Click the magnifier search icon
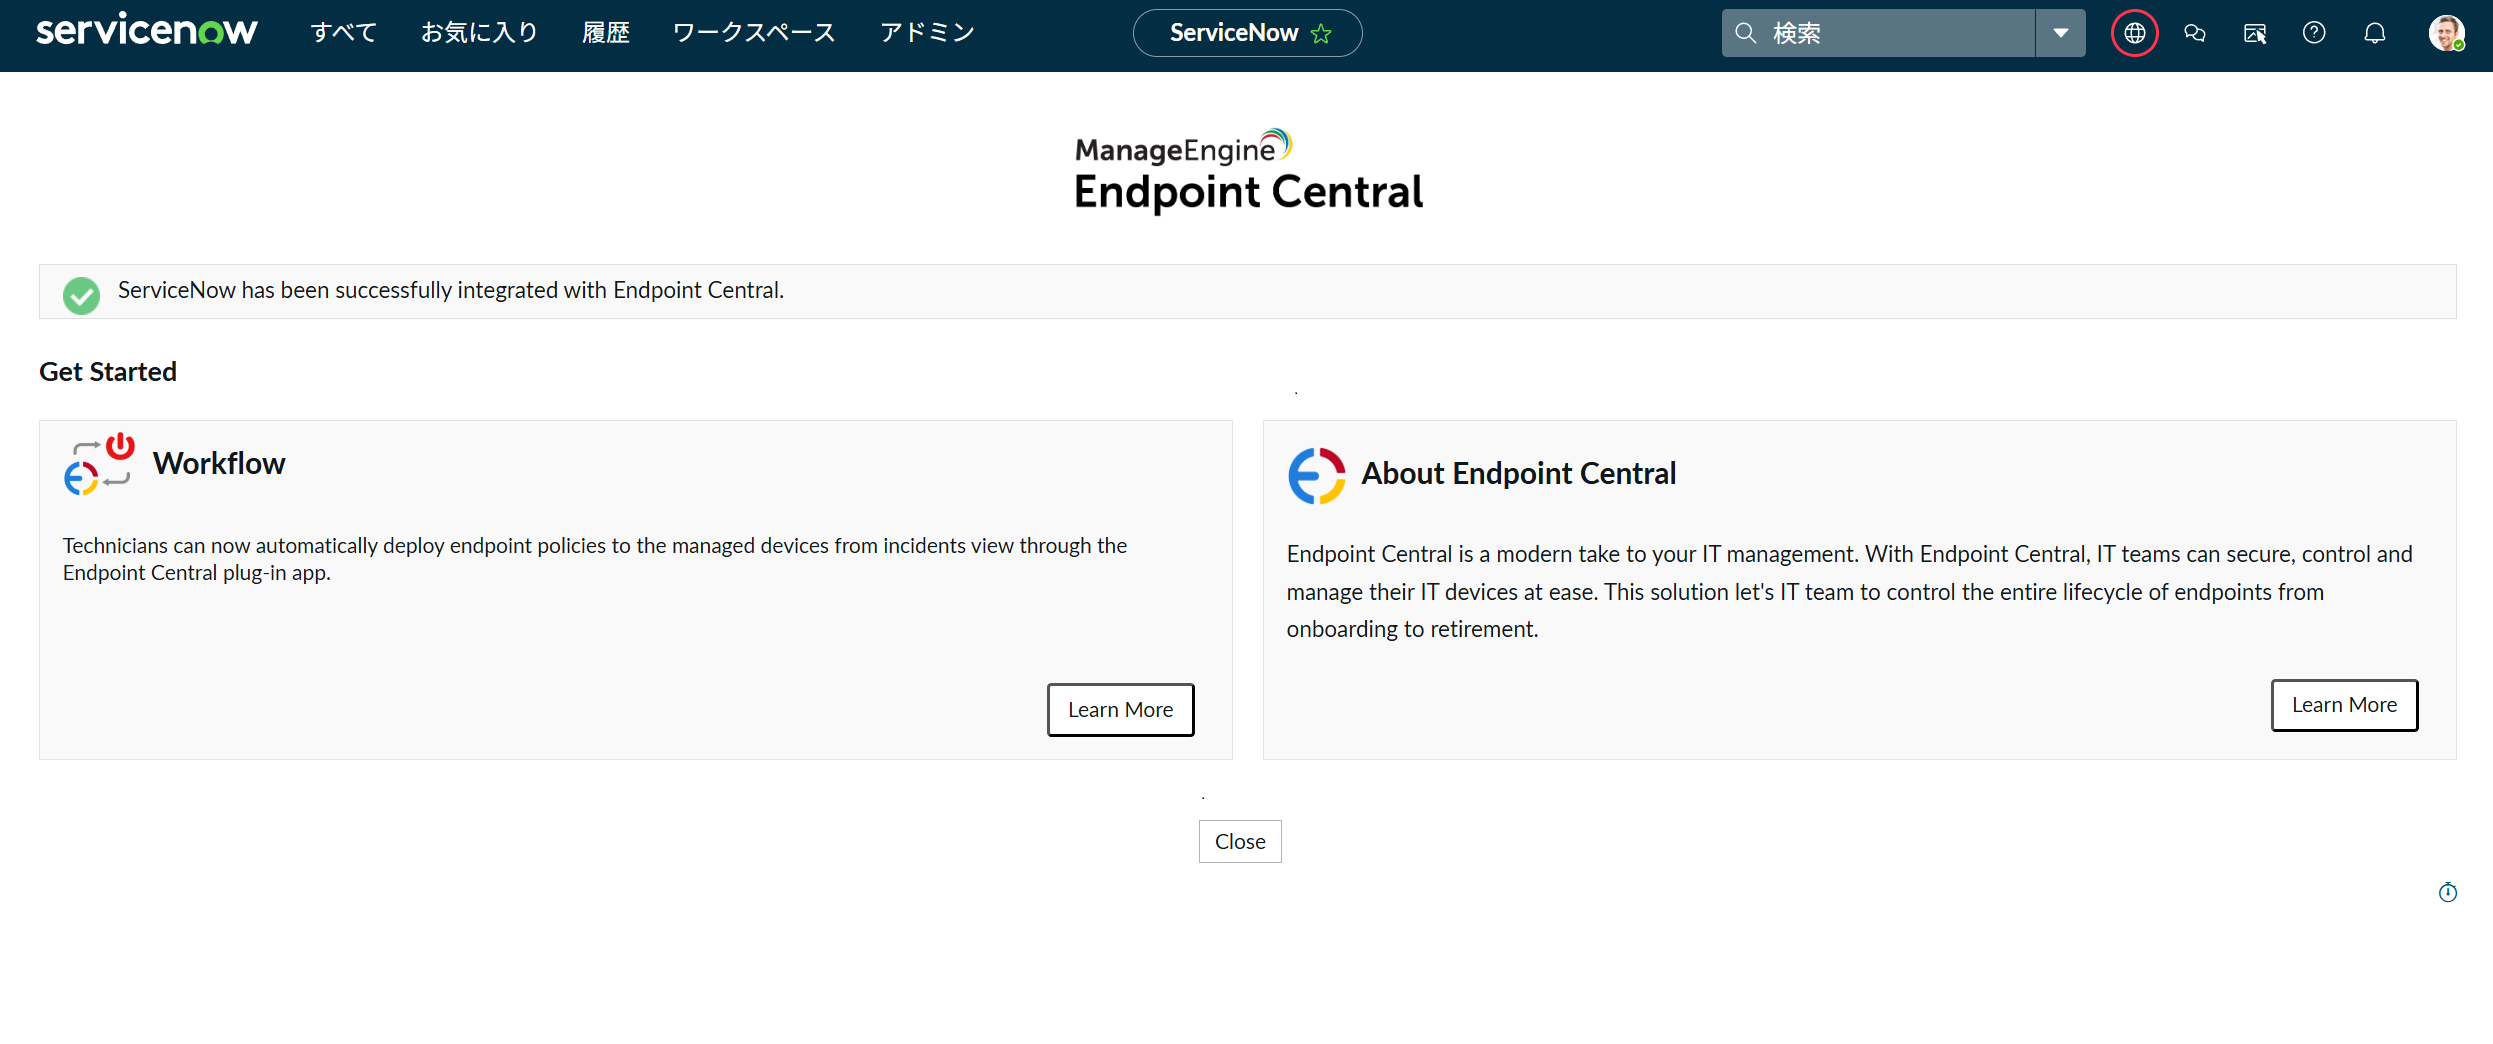 pos(1745,33)
